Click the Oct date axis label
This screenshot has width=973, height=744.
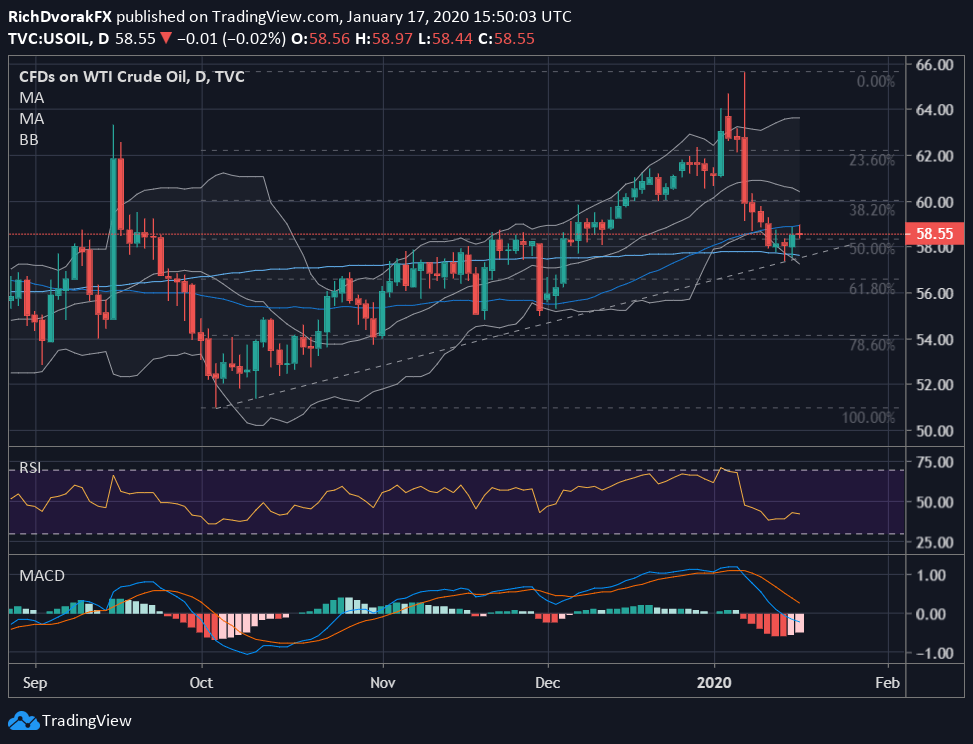pyautogui.click(x=201, y=683)
